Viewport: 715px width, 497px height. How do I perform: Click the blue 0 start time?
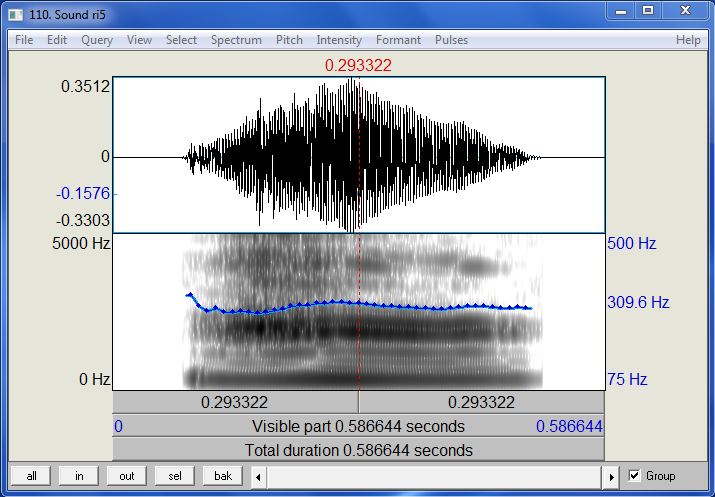click(x=118, y=426)
